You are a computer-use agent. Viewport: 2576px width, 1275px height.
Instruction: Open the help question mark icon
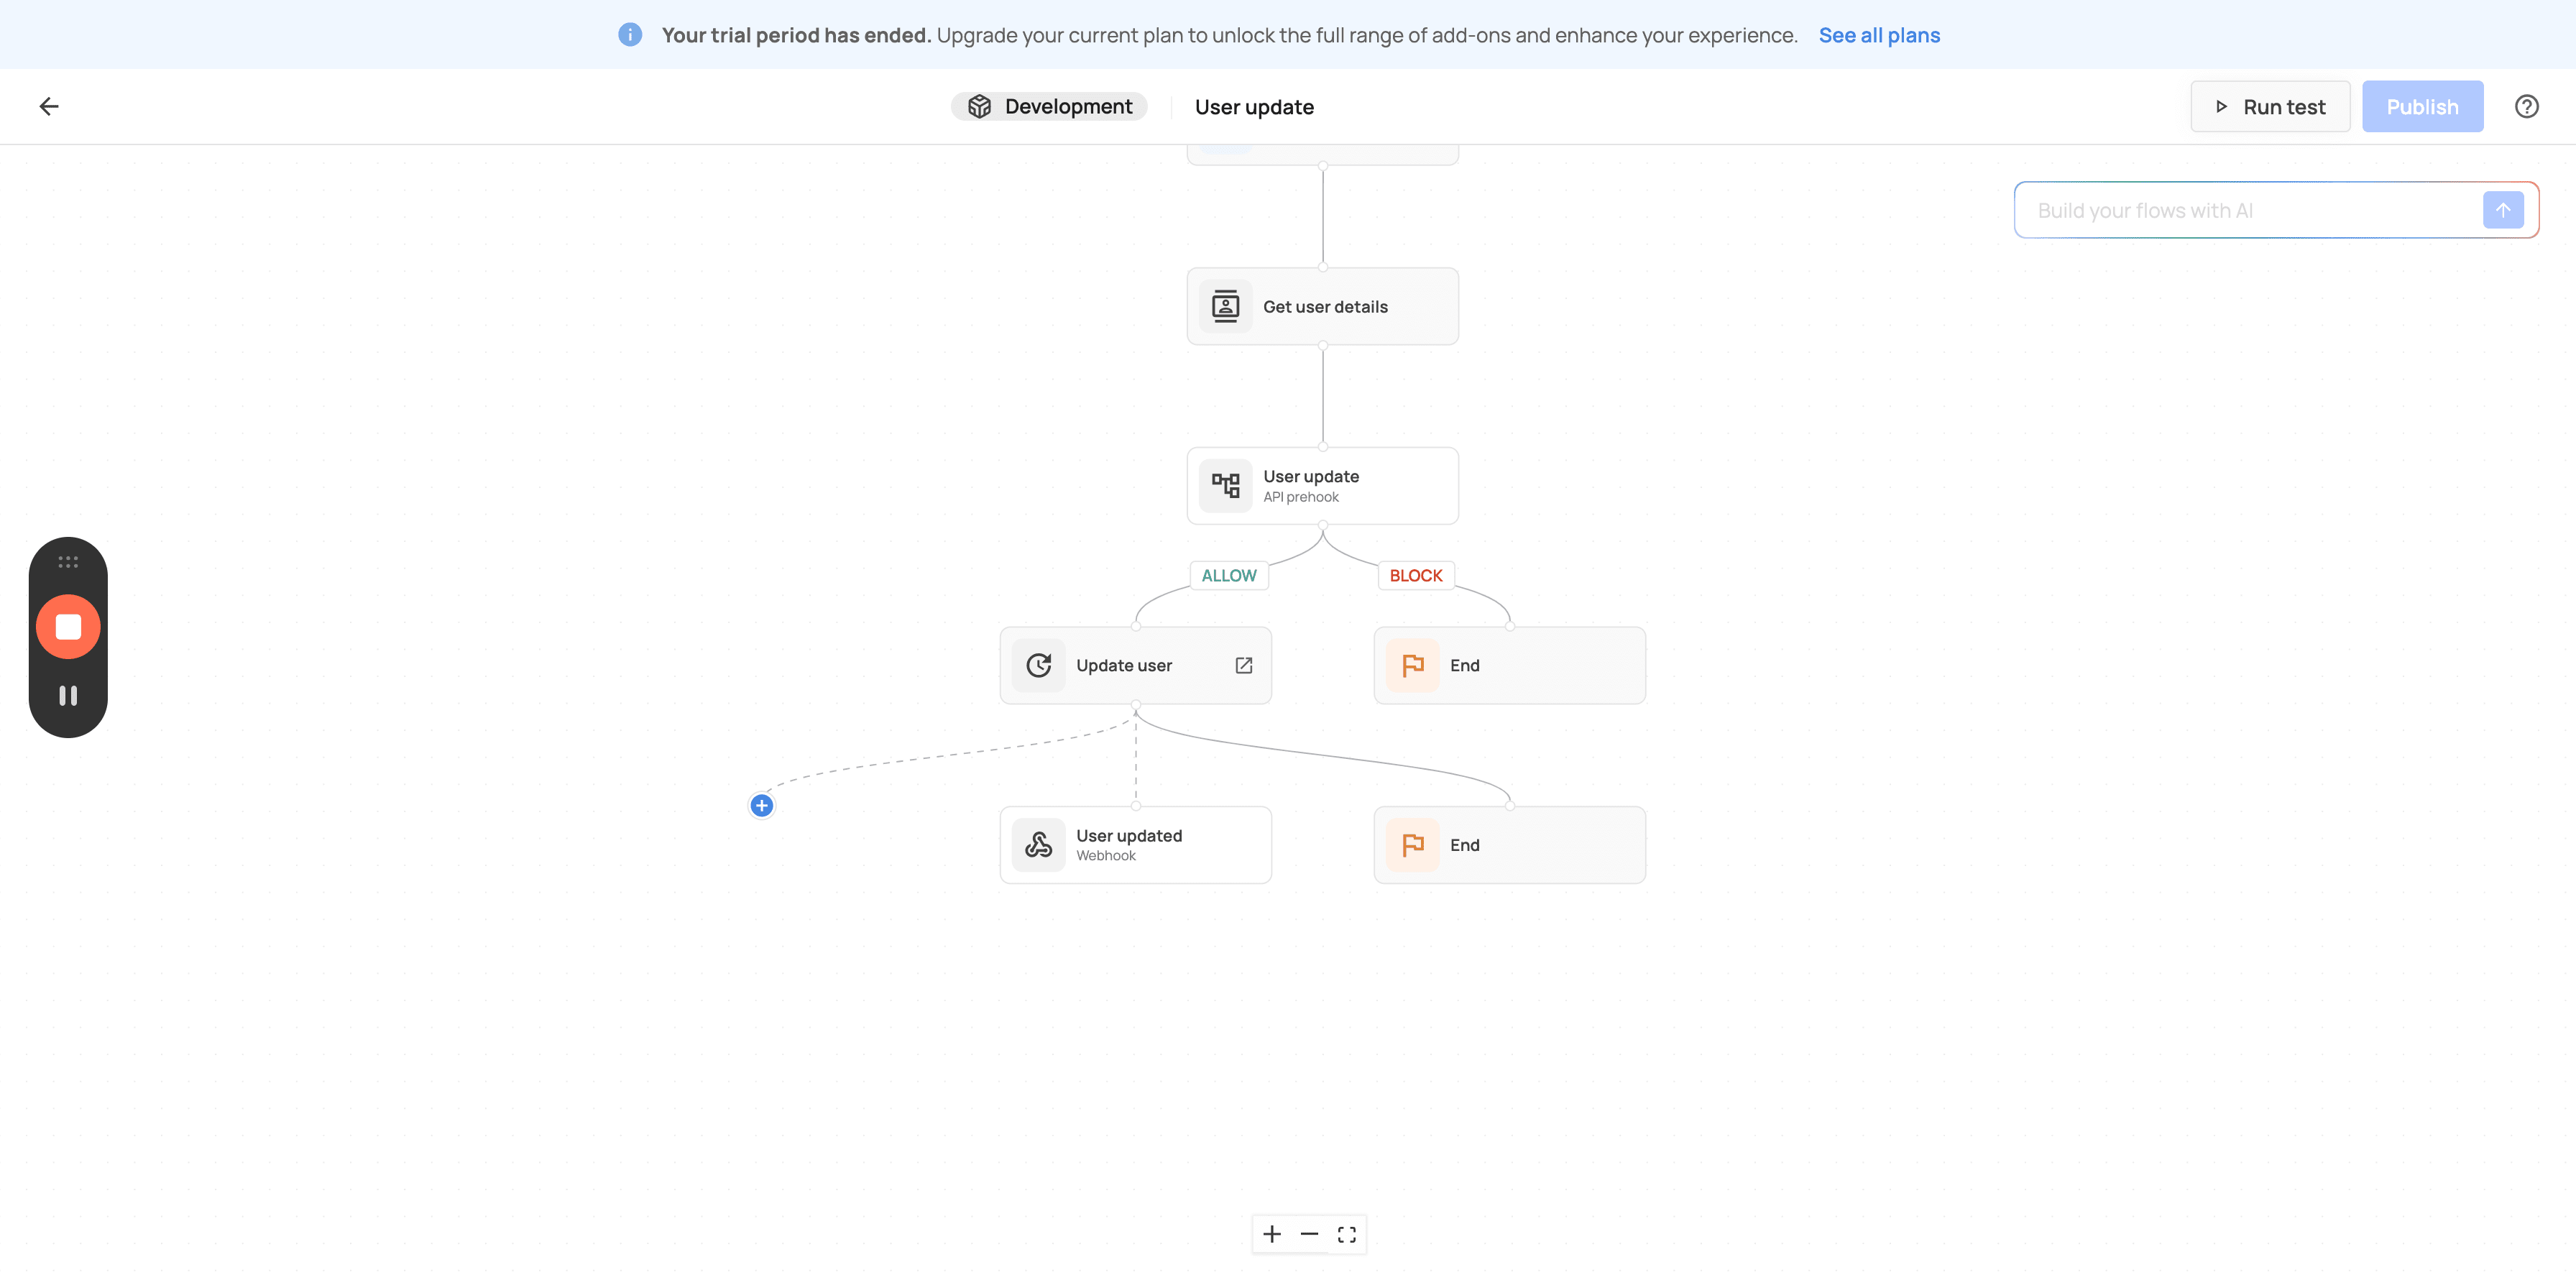click(2526, 106)
